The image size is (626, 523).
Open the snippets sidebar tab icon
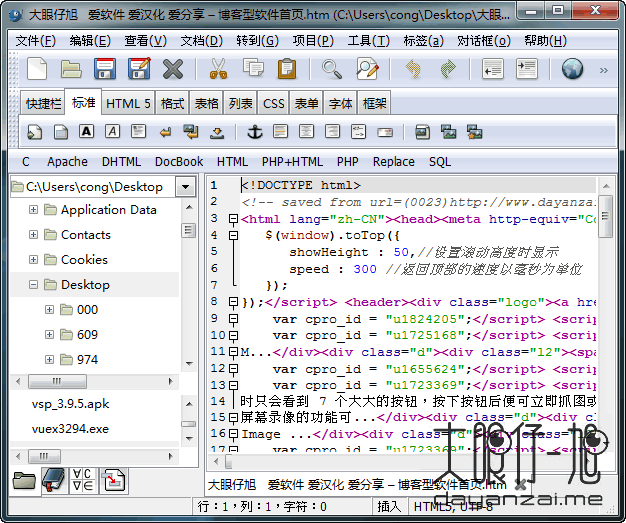[114, 480]
